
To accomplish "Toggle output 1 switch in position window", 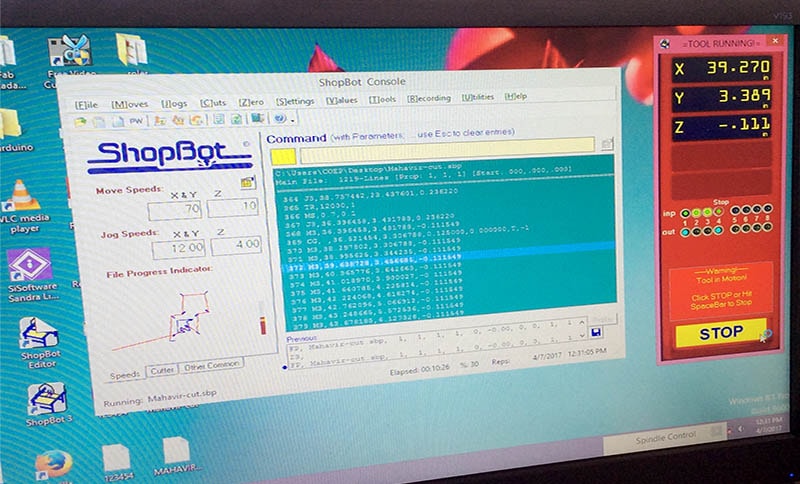I will [x=686, y=232].
